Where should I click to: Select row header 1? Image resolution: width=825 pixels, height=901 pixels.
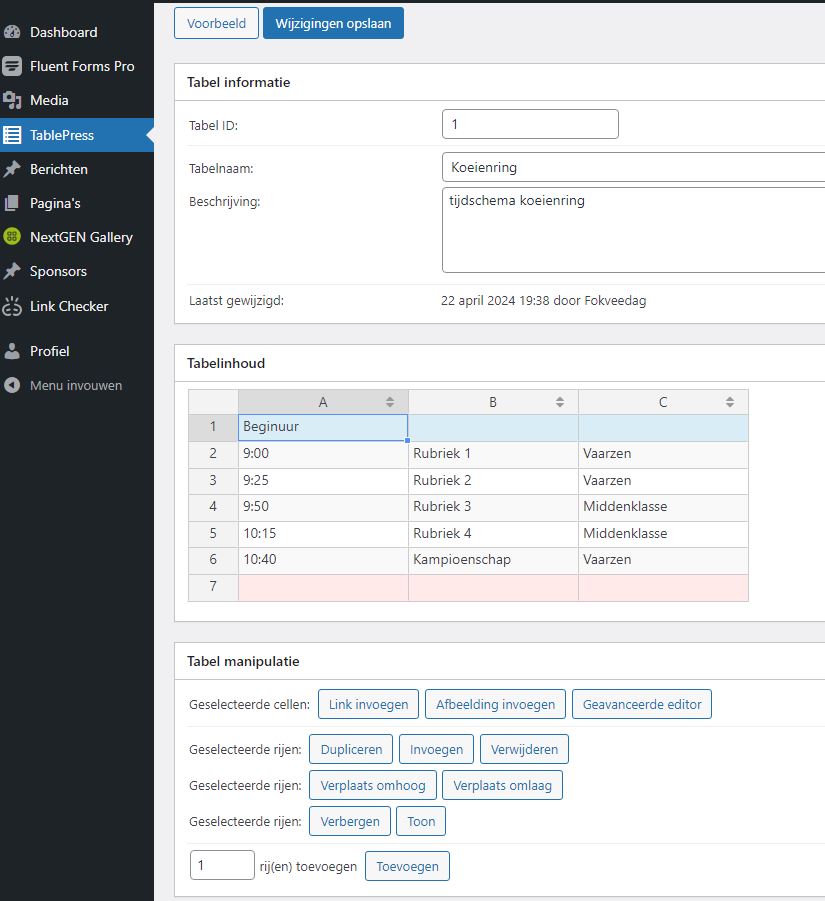213,427
